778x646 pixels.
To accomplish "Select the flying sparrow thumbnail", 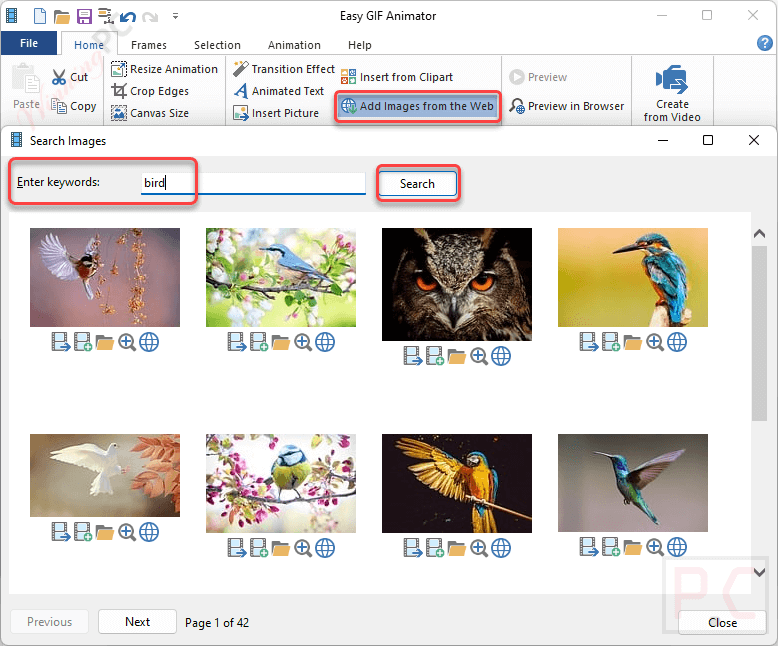I will point(105,277).
